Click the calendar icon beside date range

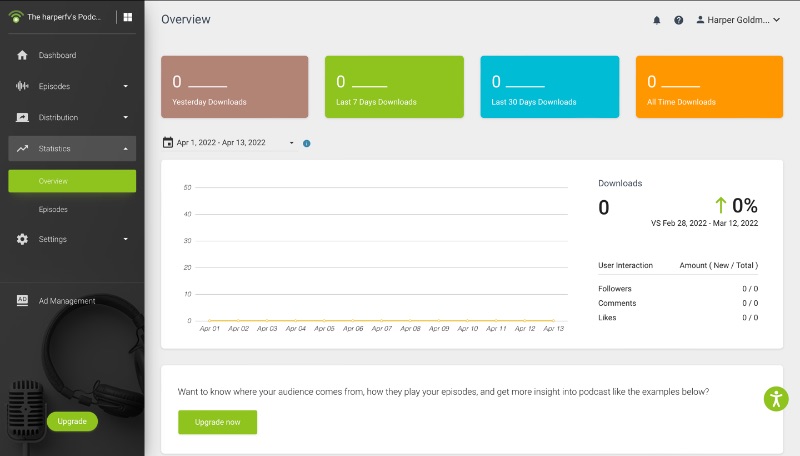(x=168, y=142)
